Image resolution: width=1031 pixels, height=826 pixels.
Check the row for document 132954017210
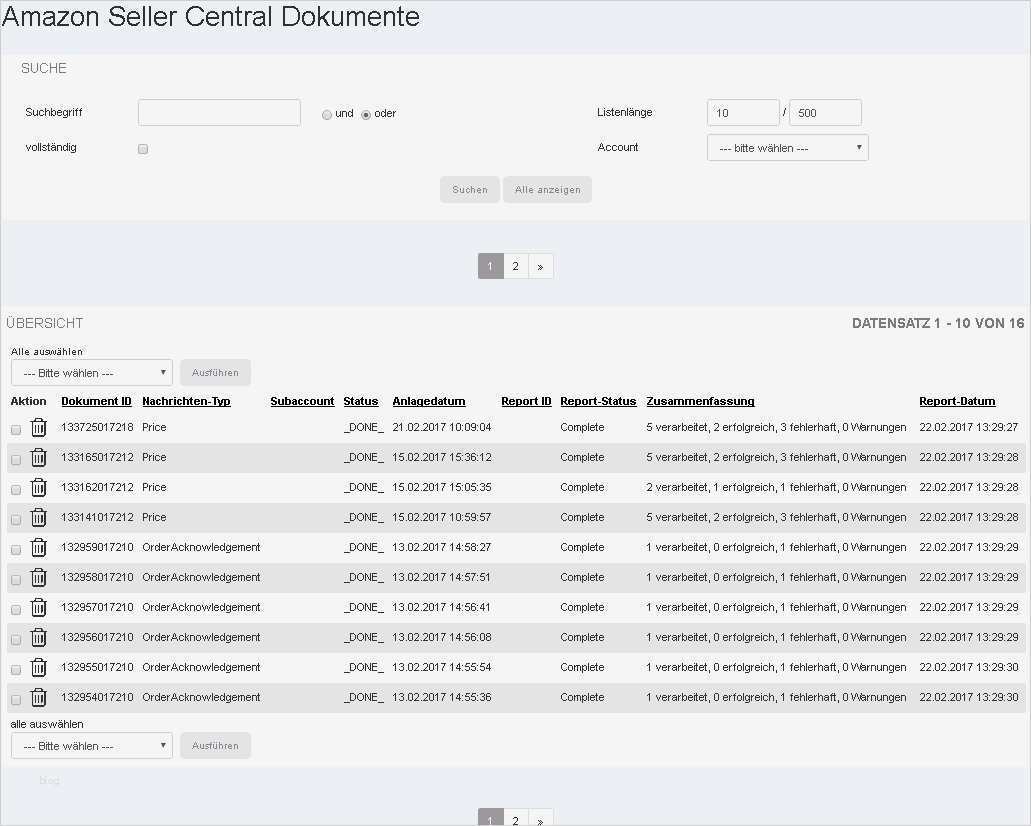pos(16,700)
